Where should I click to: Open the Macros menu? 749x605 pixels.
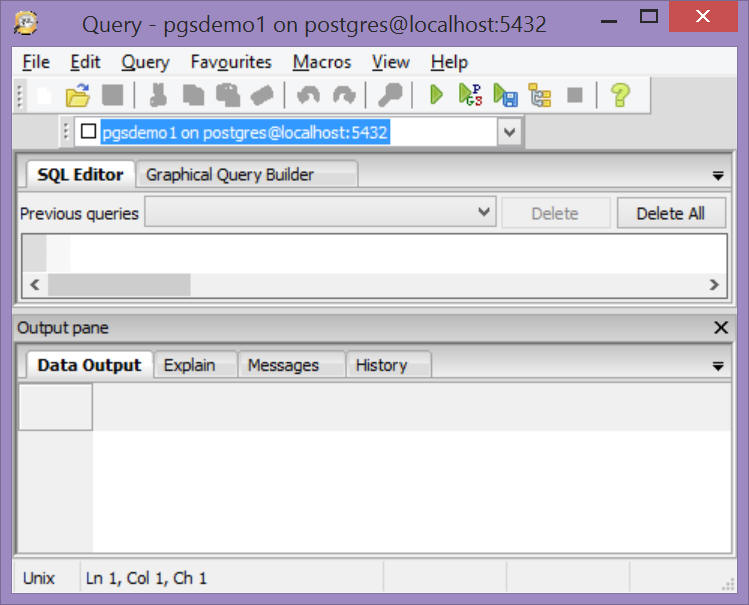coord(322,62)
